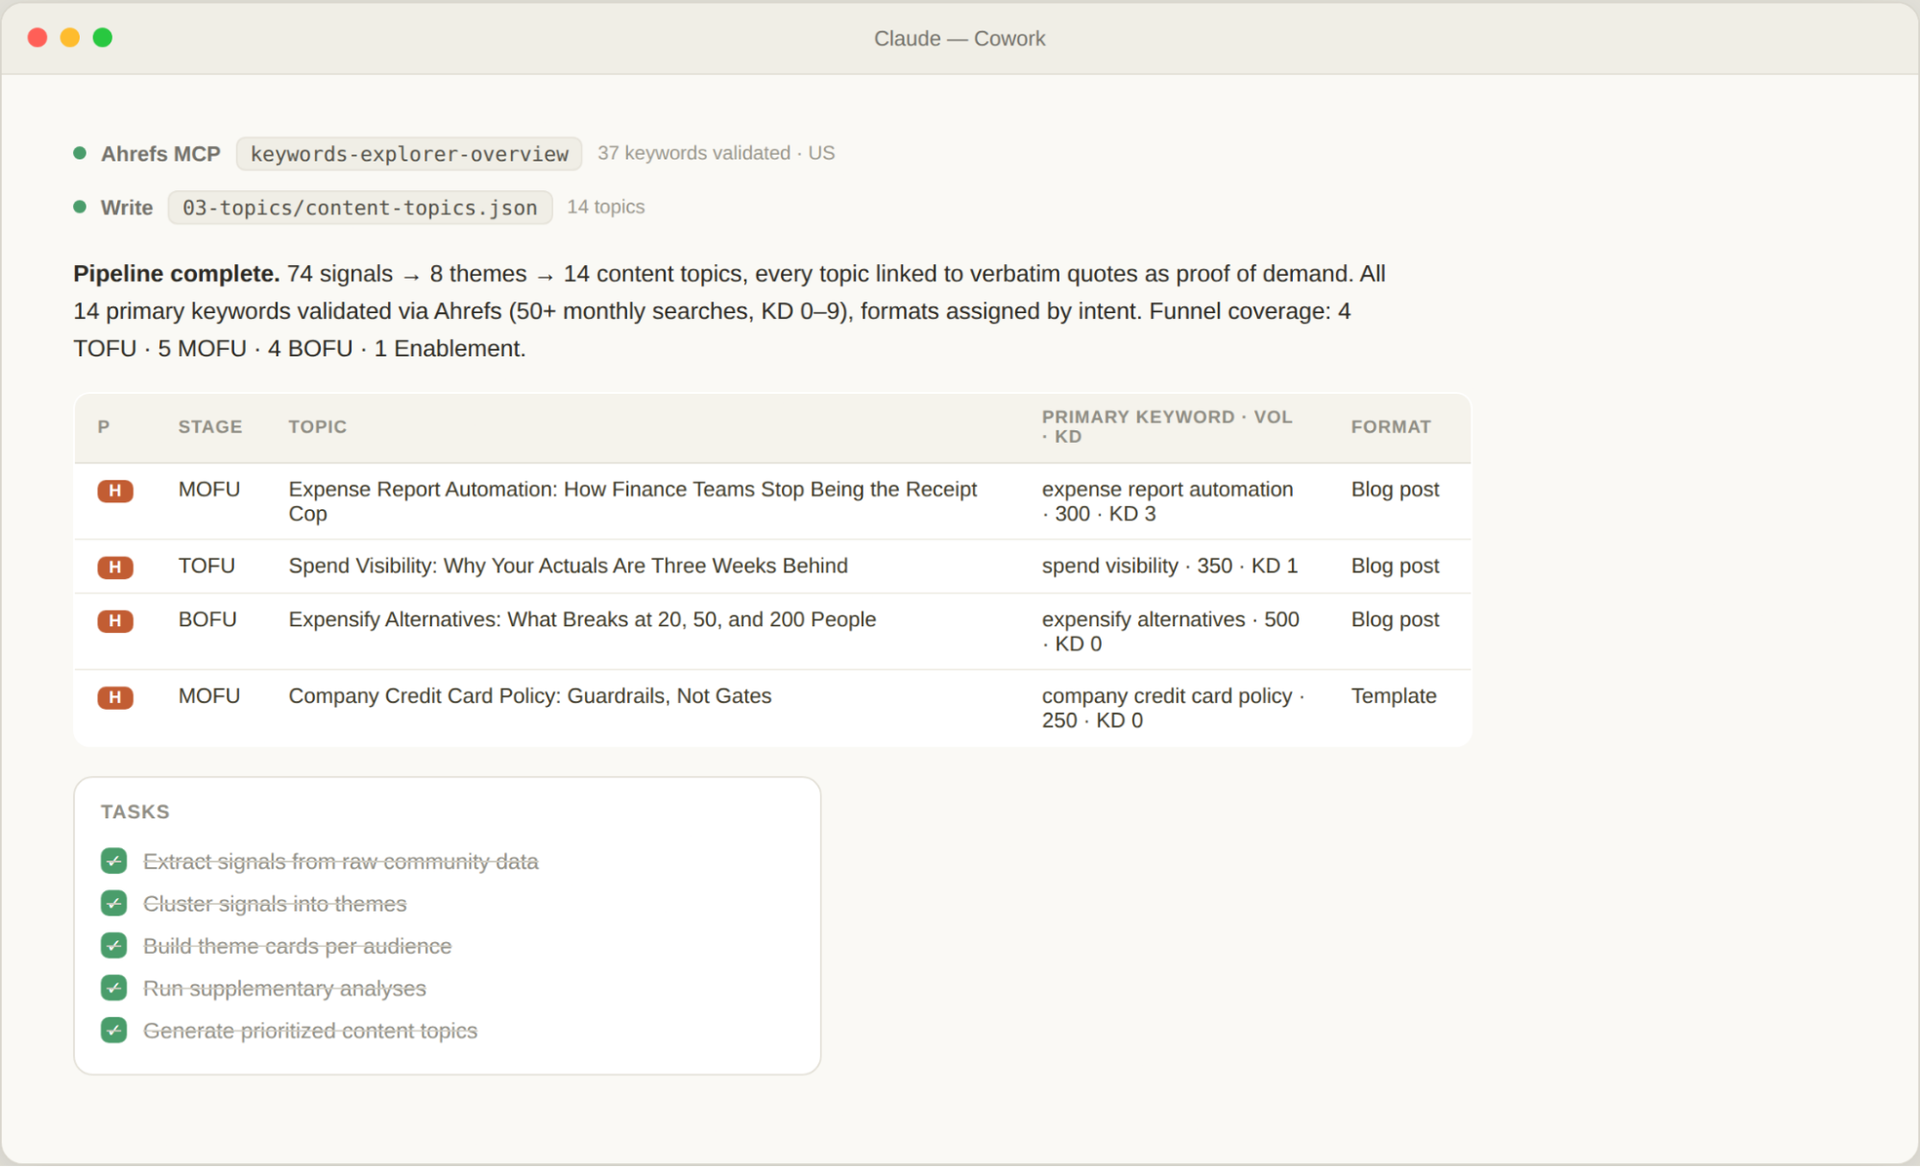Click the TOFU stage cell

click(207, 566)
